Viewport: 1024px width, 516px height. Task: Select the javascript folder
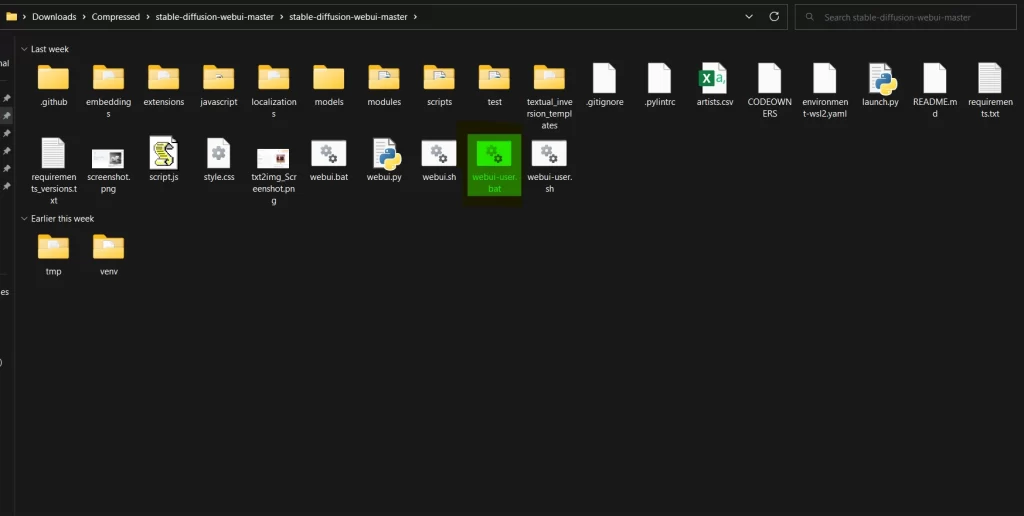tap(219, 84)
